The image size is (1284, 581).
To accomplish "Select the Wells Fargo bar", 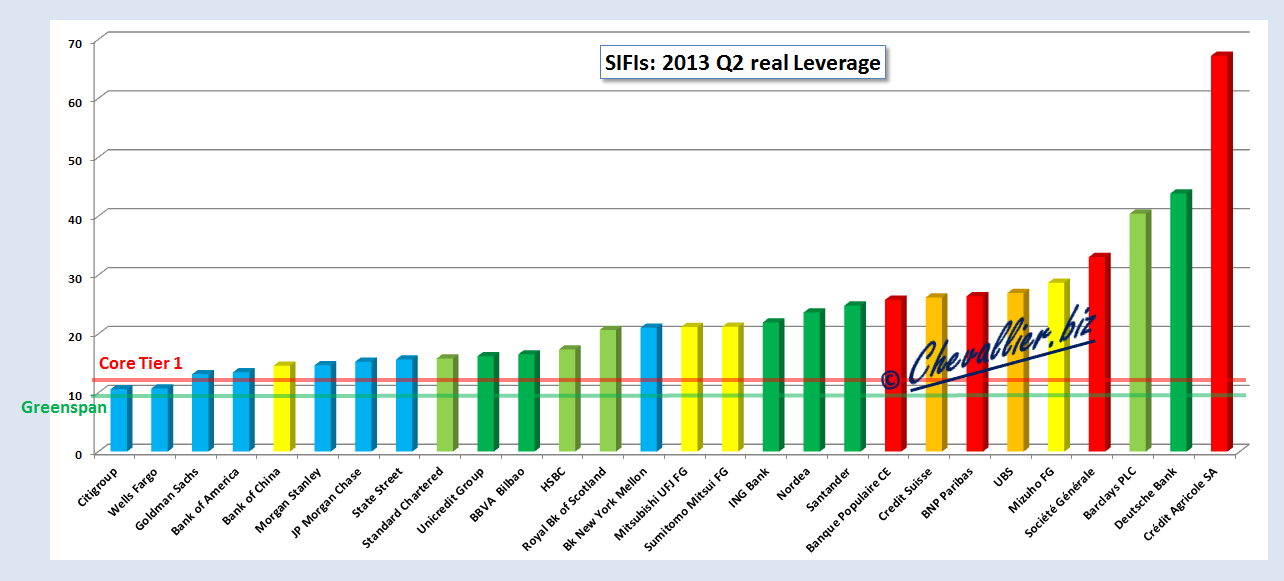I will point(162,418).
